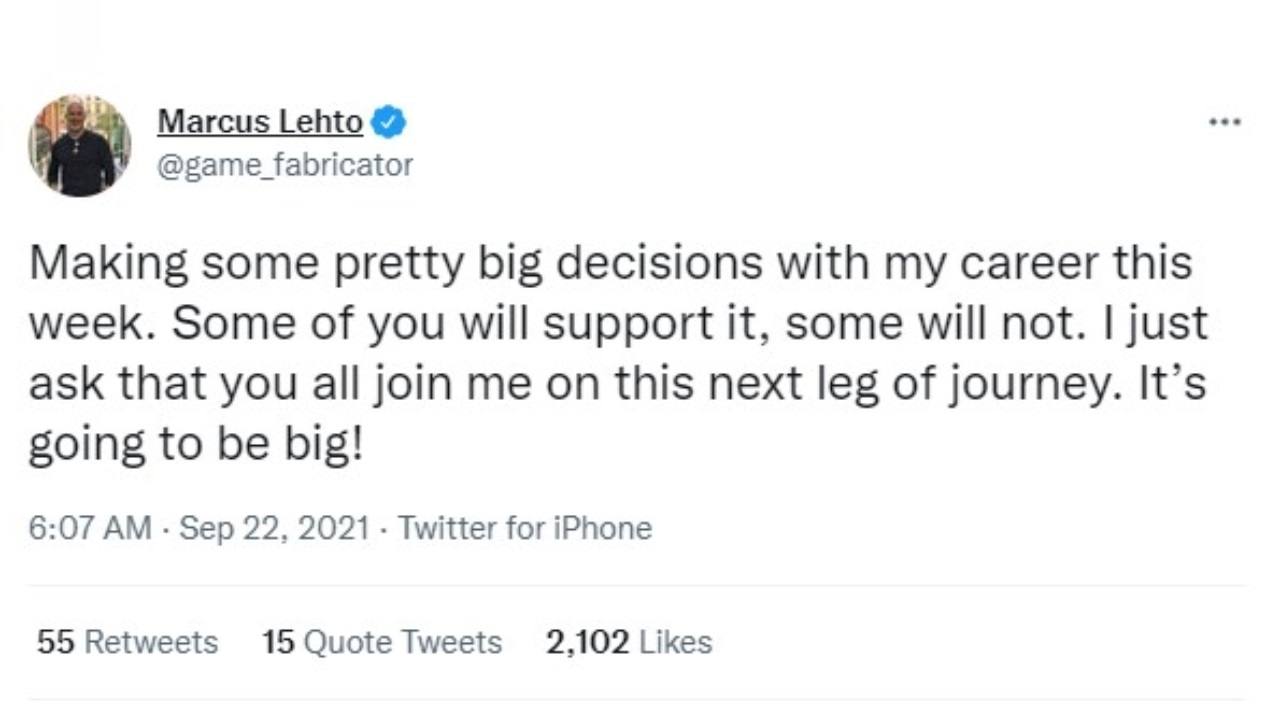Click the tweet line starting 'ask that you'
1280x720 pixels.
pyautogui.click(x=616, y=385)
